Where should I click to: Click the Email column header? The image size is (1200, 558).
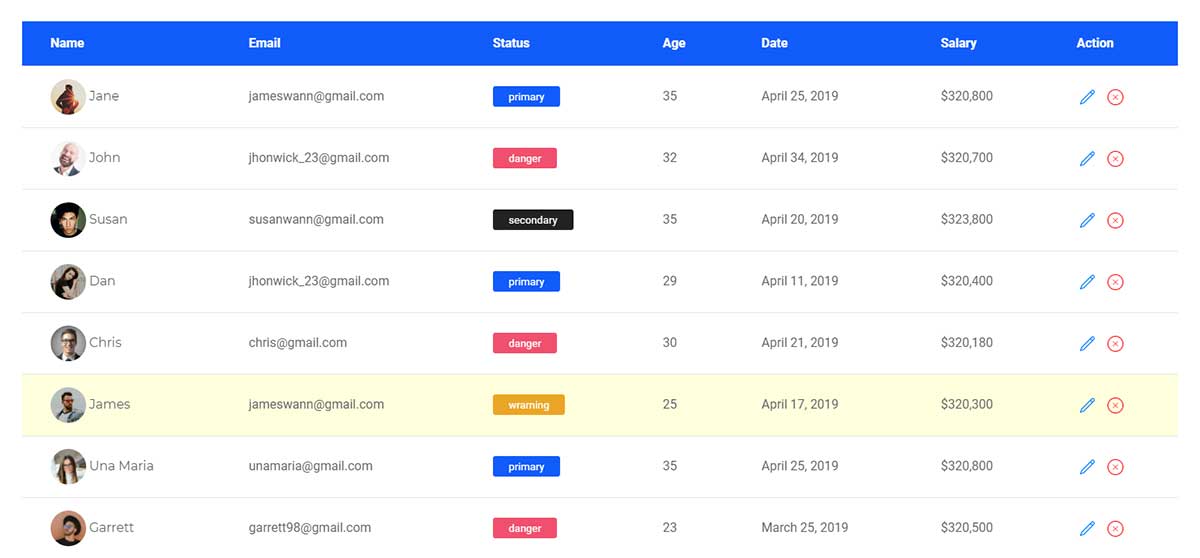pyautogui.click(x=264, y=43)
